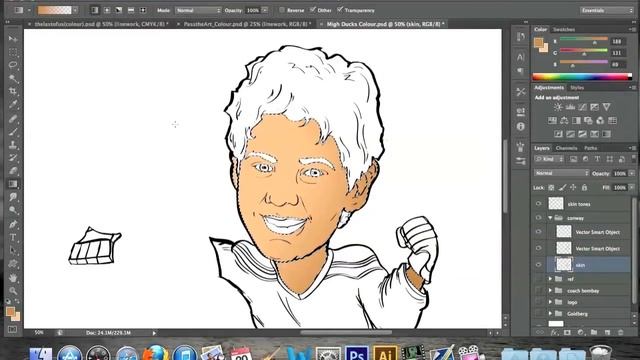This screenshot has height=360, width=640.
Task: Expand the ref group
Action: point(550,279)
